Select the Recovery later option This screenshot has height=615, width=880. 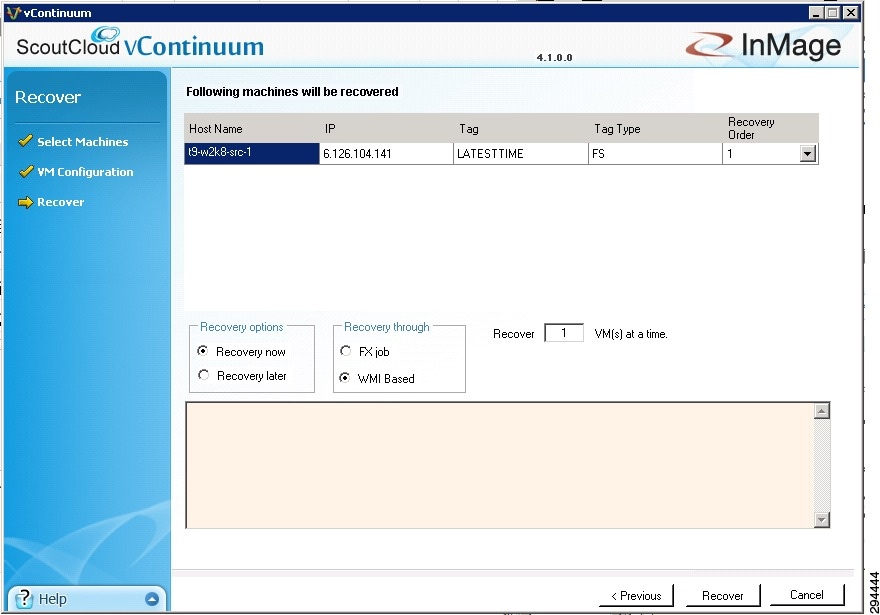203,374
